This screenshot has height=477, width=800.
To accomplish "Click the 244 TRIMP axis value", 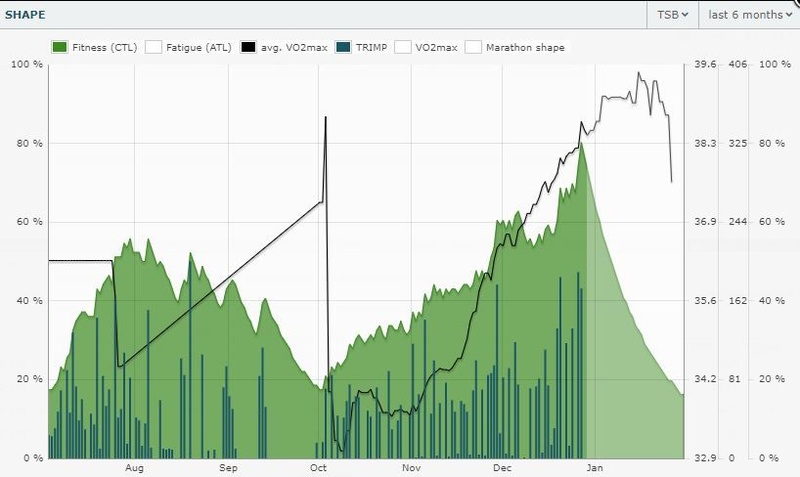I will pos(738,222).
